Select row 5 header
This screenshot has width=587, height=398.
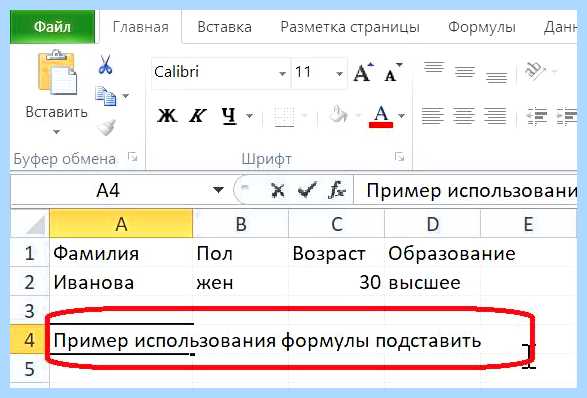30,368
